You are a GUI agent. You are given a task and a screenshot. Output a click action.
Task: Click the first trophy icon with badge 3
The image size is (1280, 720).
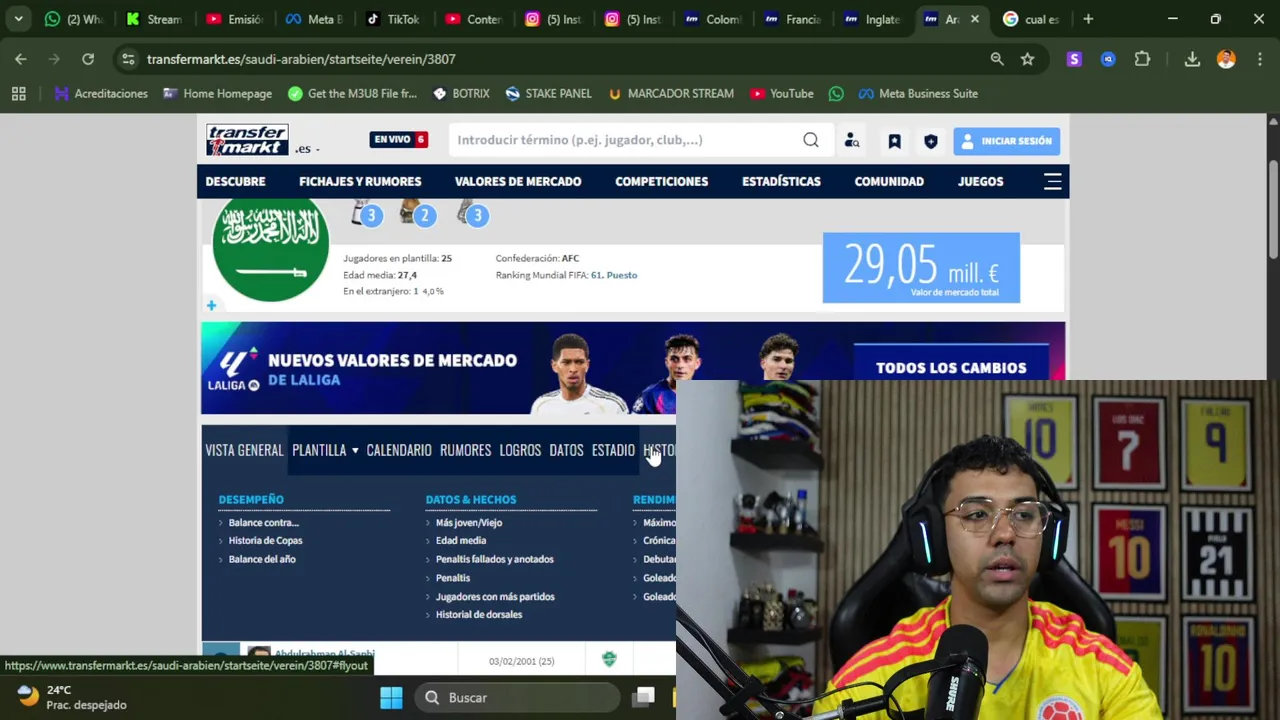pos(364,213)
